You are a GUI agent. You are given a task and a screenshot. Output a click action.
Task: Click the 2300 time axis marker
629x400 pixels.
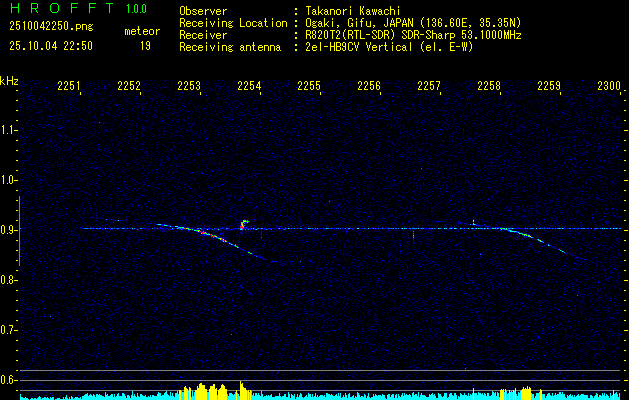click(609, 85)
